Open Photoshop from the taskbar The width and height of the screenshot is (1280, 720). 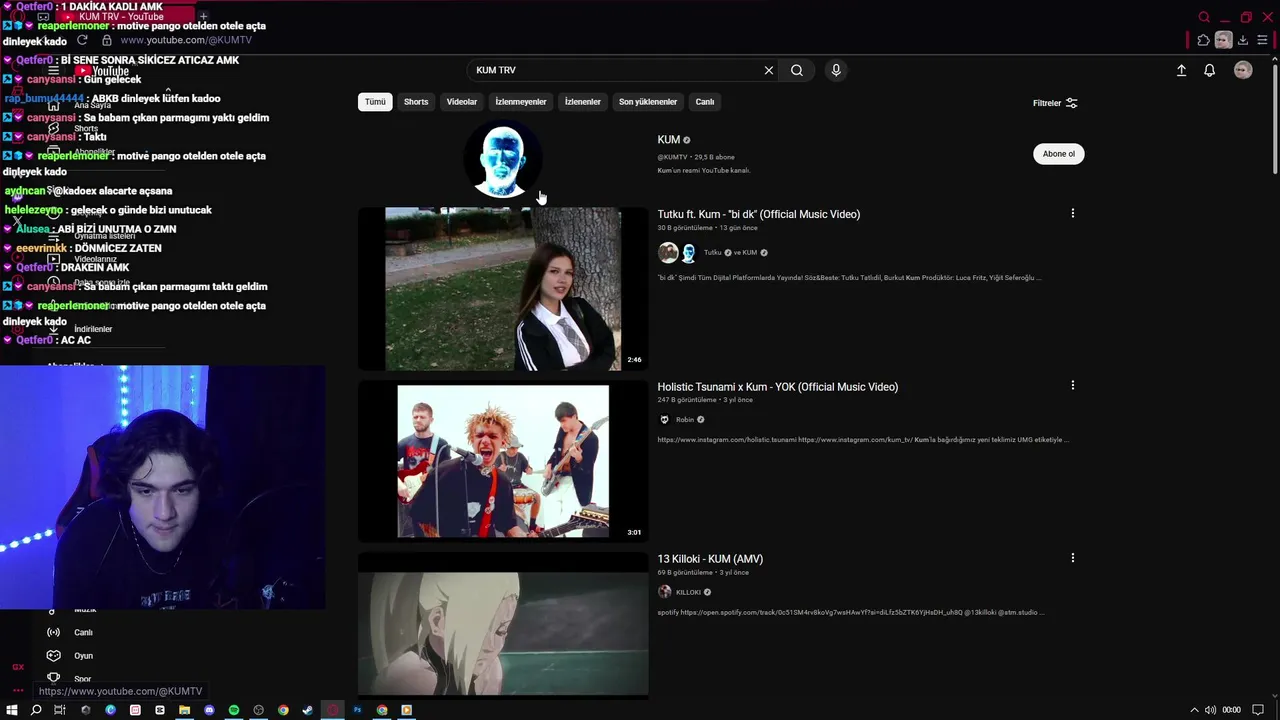[x=357, y=710]
